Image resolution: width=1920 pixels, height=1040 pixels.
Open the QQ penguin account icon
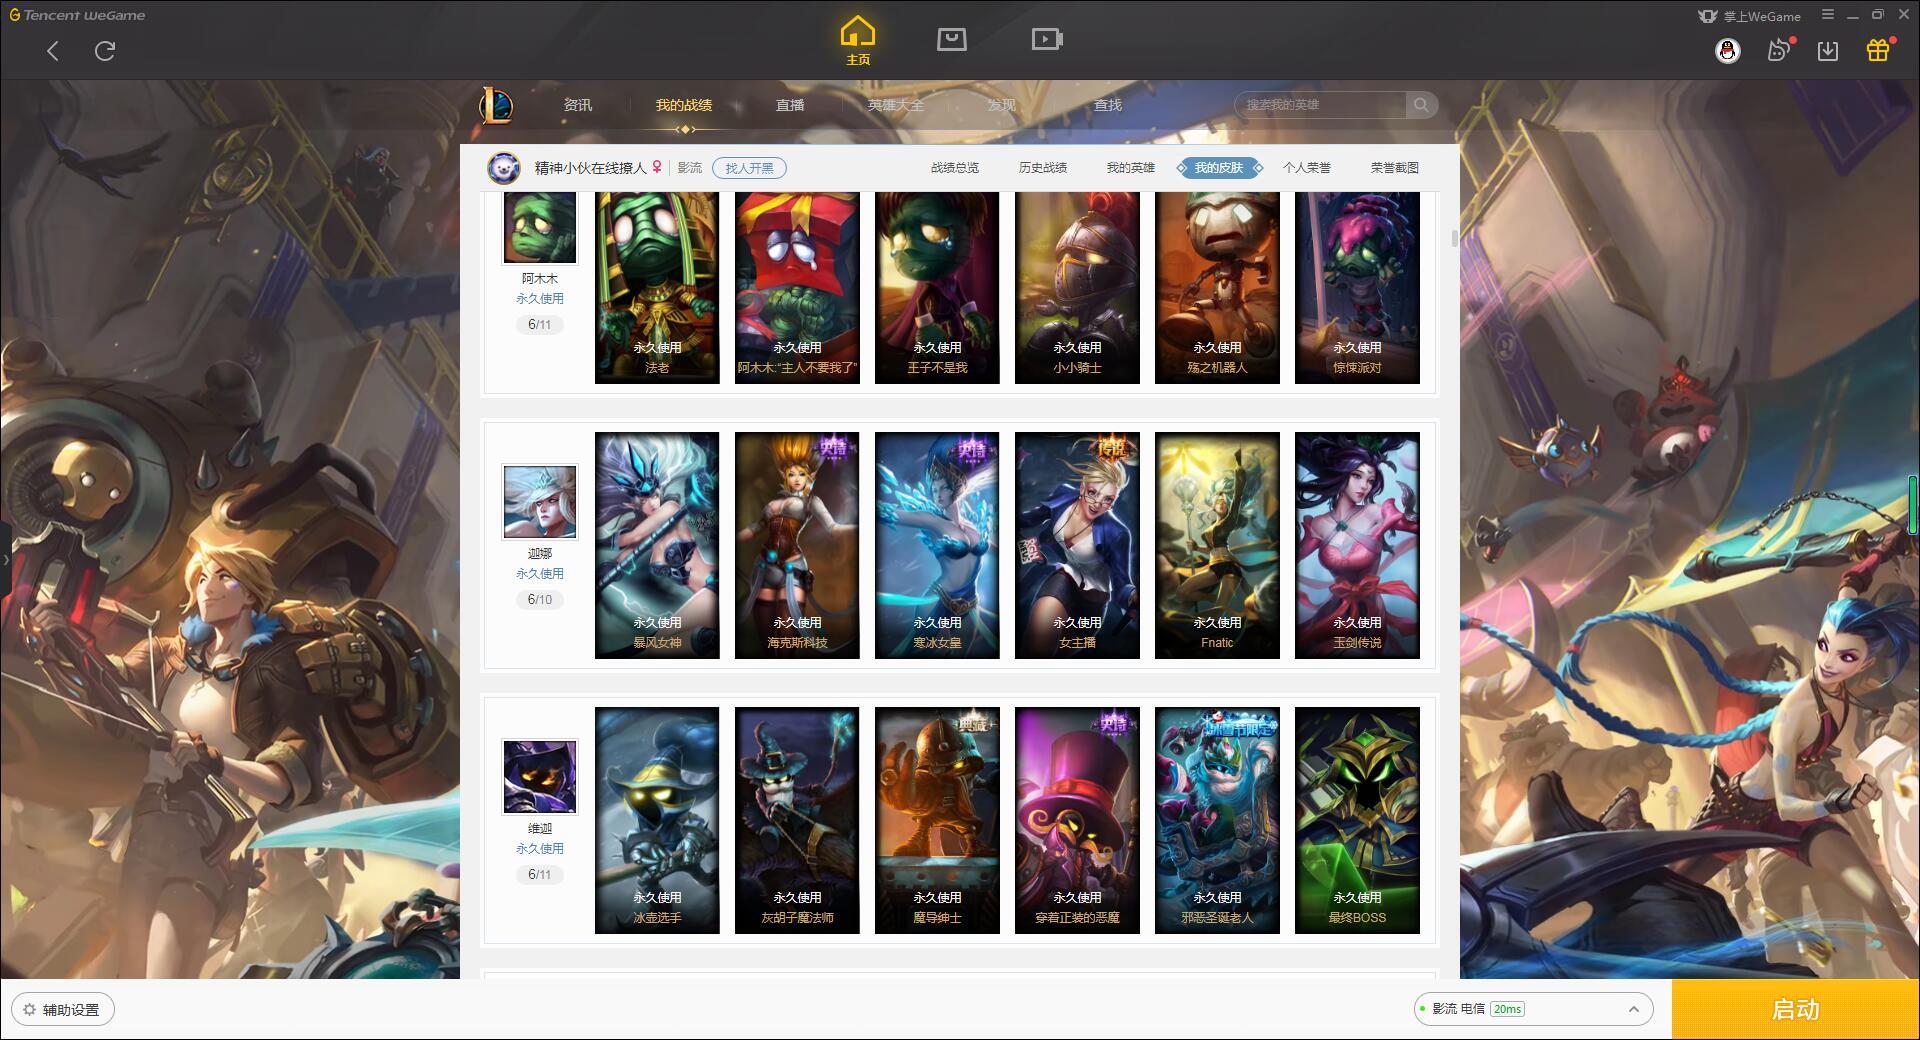(x=1727, y=51)
